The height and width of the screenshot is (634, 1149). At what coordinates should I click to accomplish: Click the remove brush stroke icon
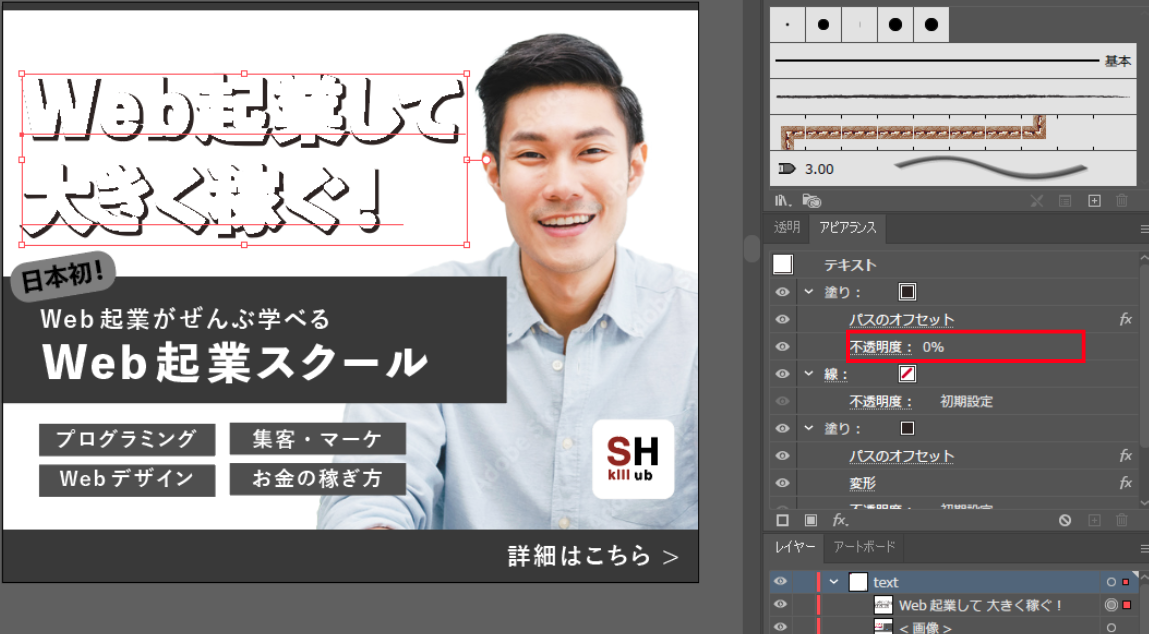tap(1036, 200)
